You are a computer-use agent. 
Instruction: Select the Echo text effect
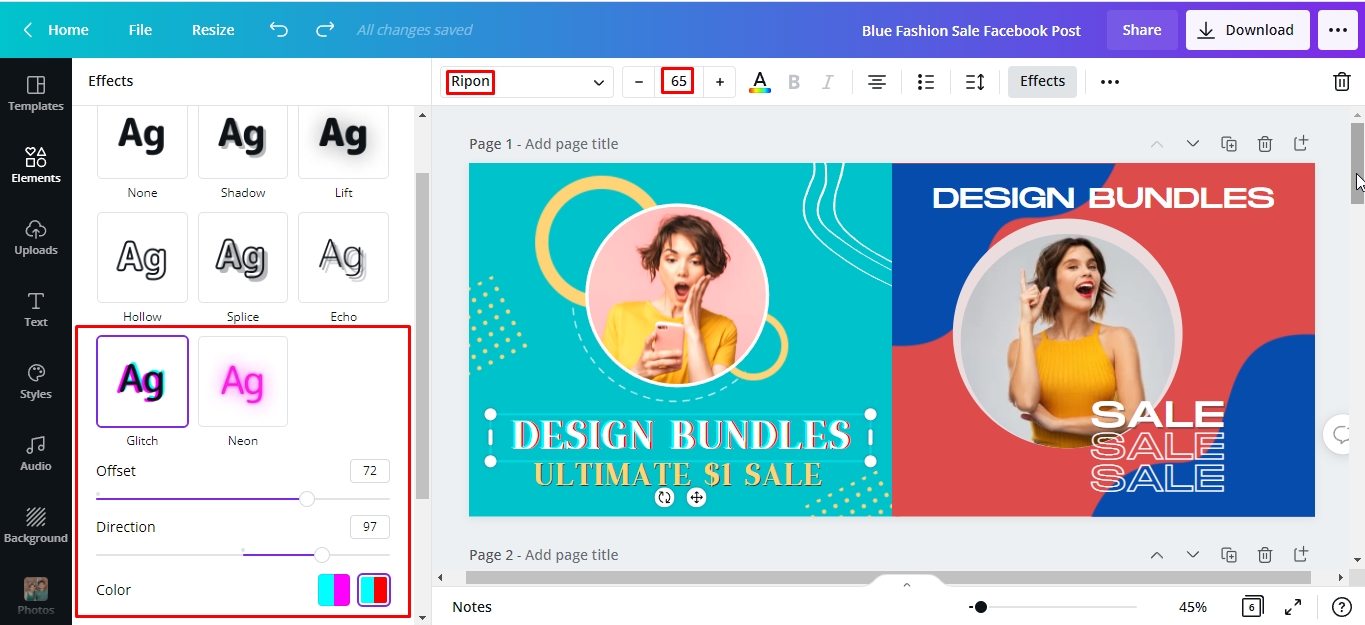343,257
